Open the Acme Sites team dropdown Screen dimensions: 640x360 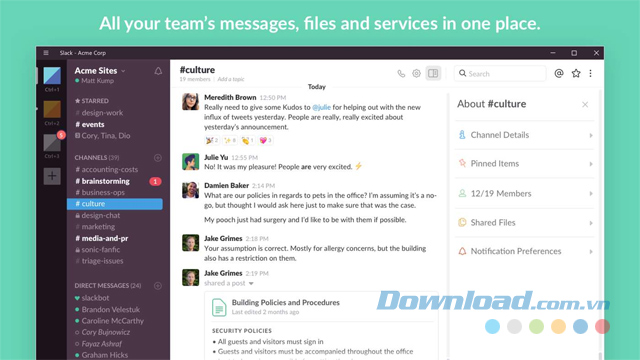pos(100,71)
